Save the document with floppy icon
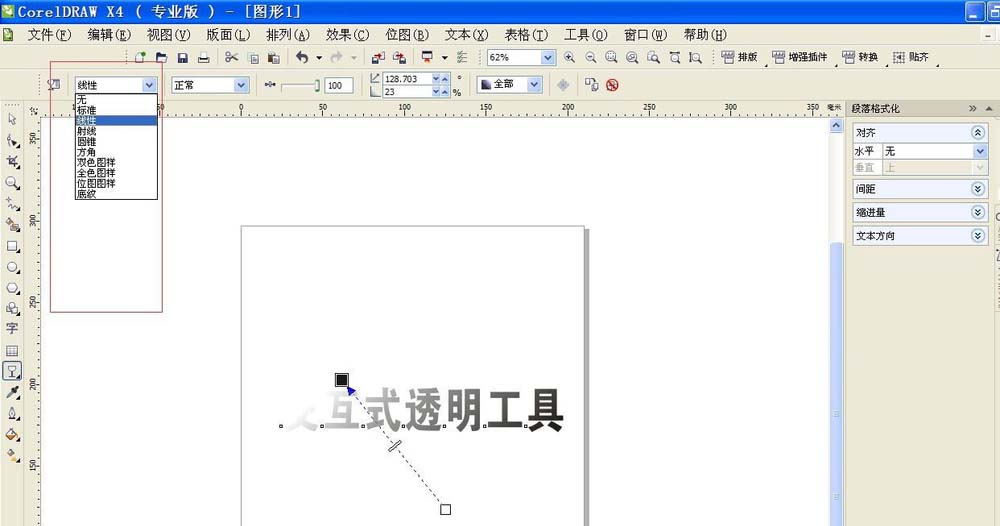This screenshot has width=1000, height=526. point(182,58)
